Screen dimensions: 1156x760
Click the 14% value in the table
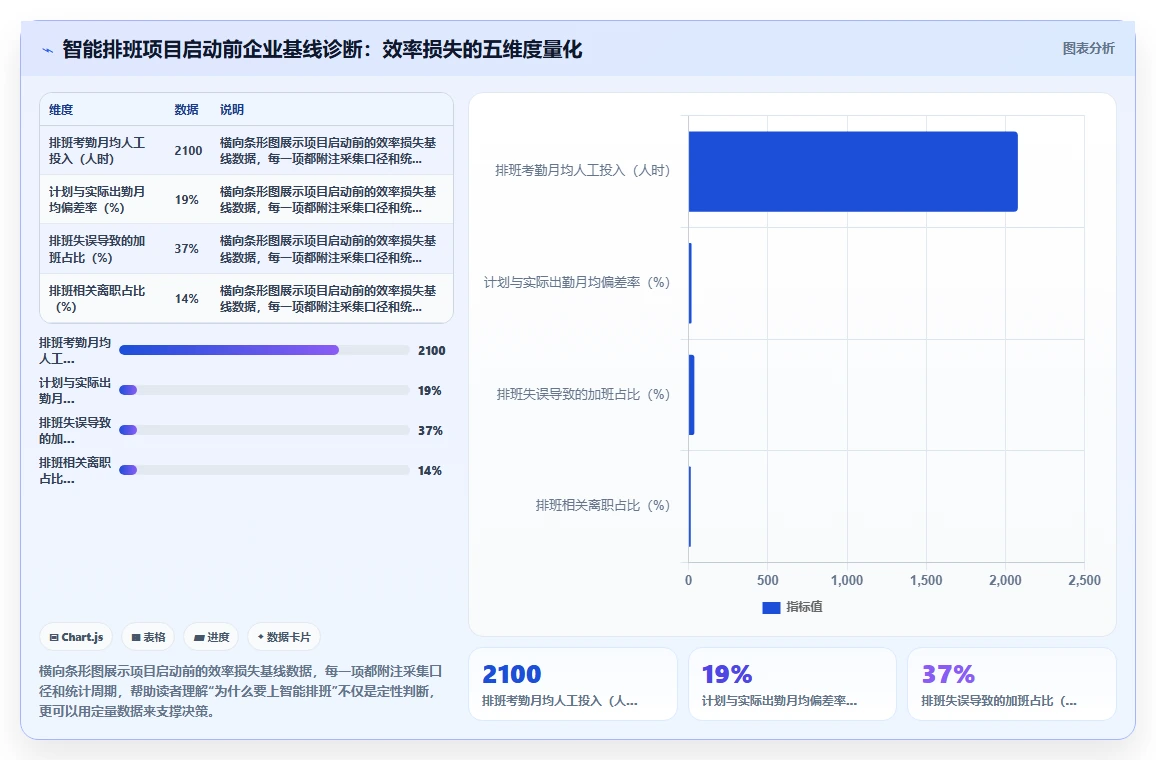point(187,299)
